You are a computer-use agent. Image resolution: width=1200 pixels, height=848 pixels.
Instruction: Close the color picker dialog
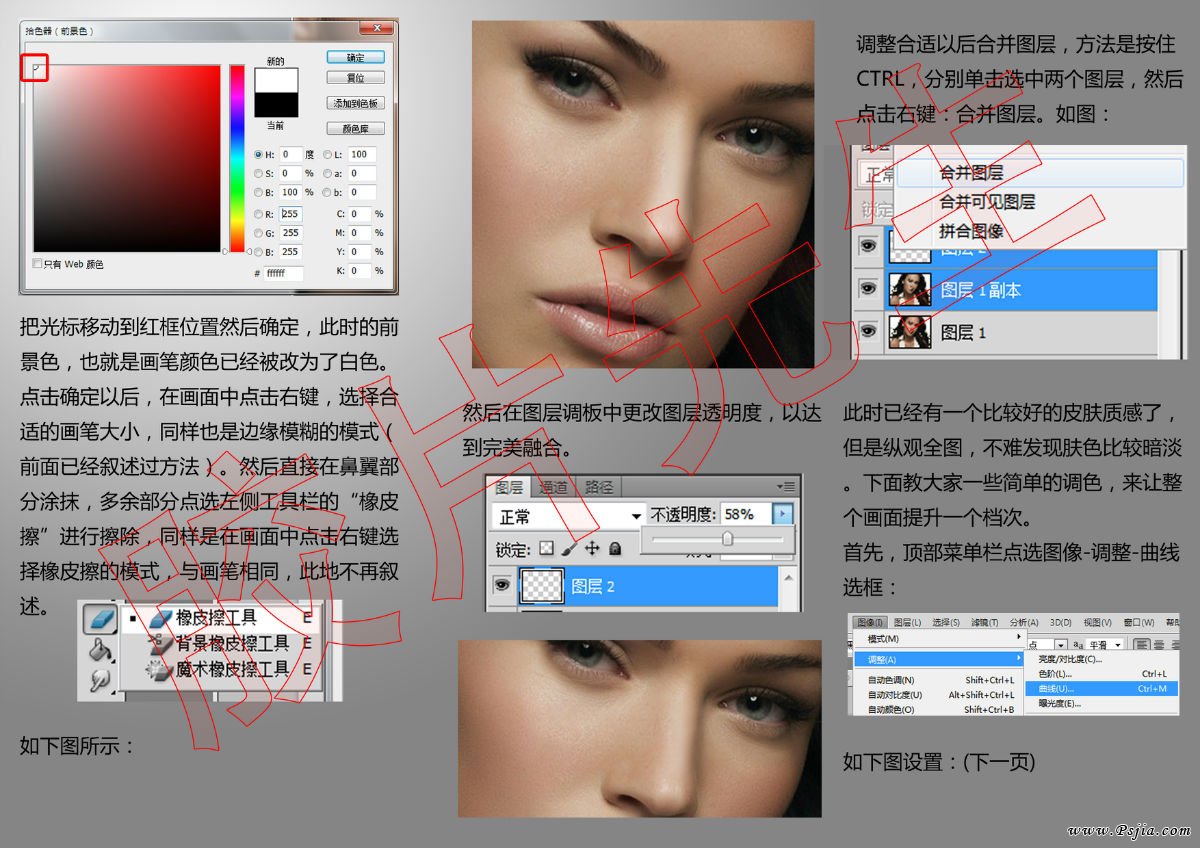click(x=375, y=30)
